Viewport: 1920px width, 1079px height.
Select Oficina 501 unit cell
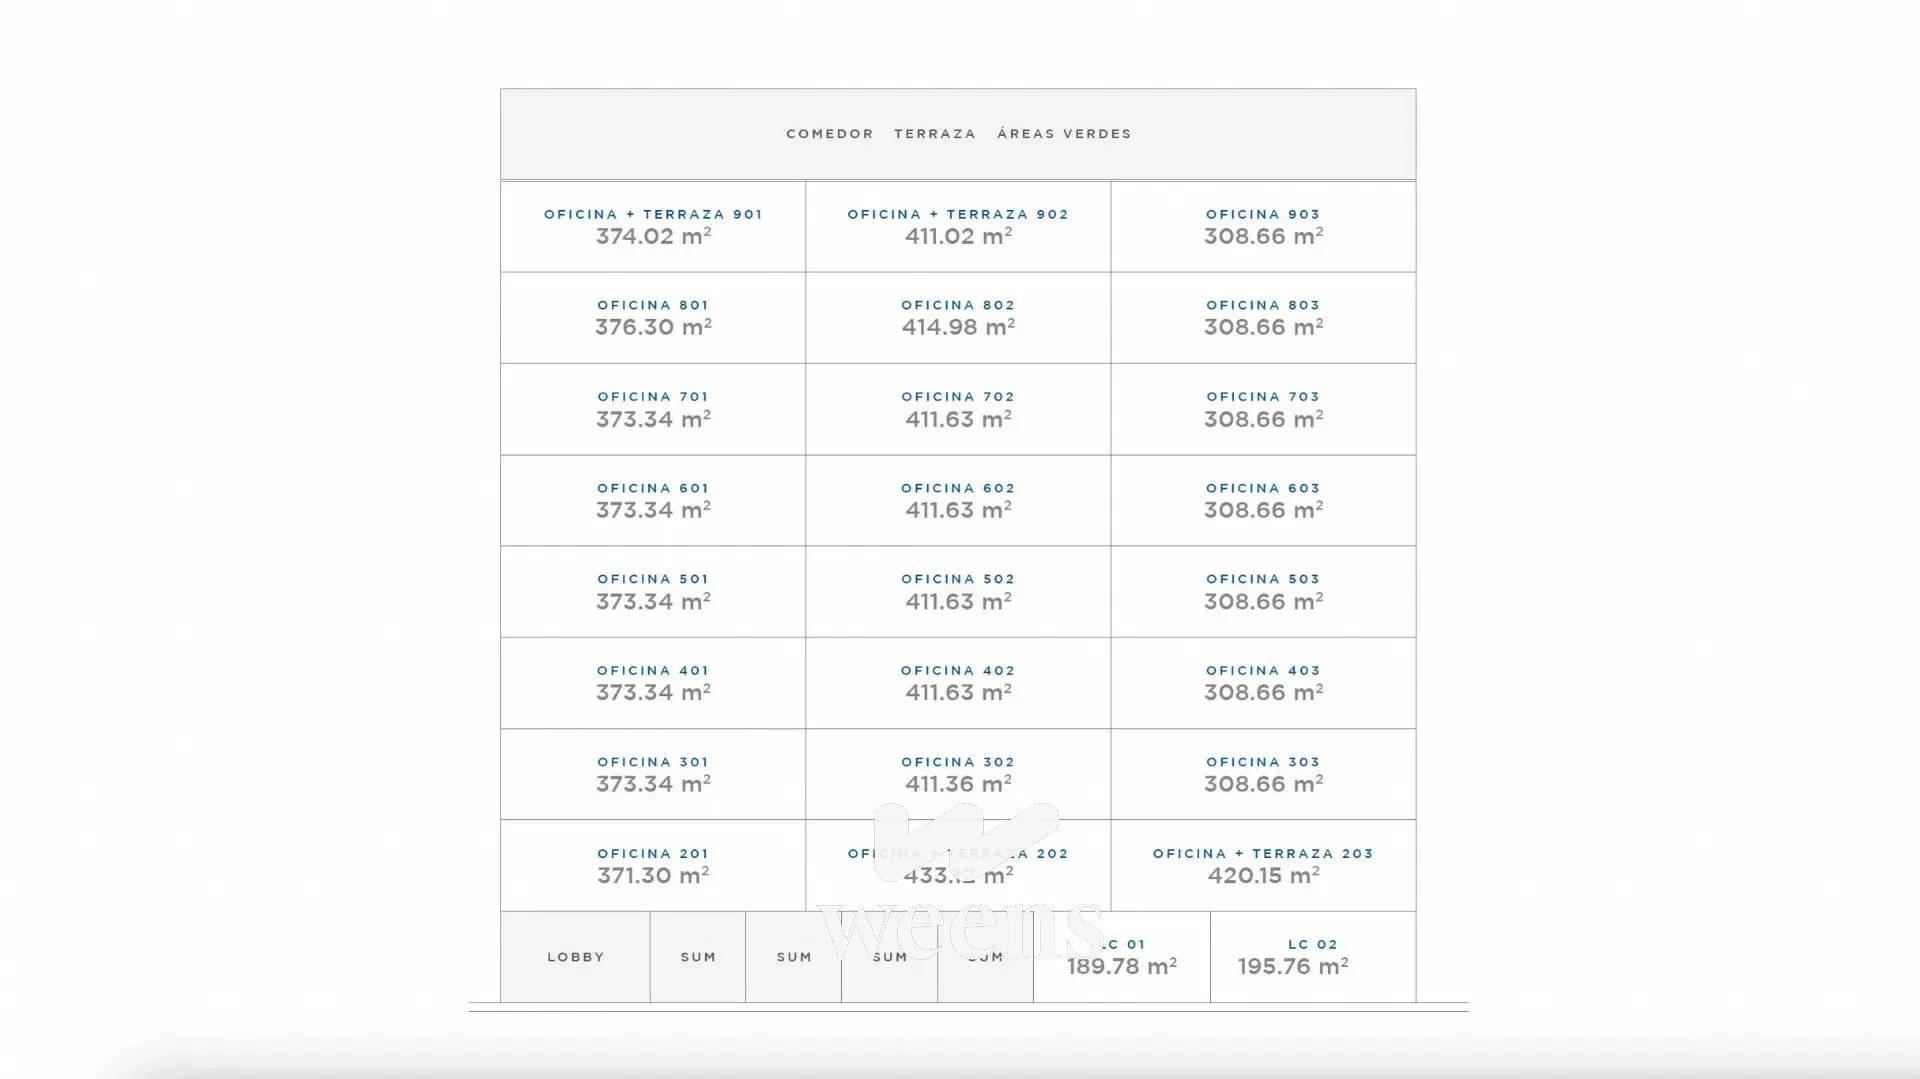coord(653,592)
